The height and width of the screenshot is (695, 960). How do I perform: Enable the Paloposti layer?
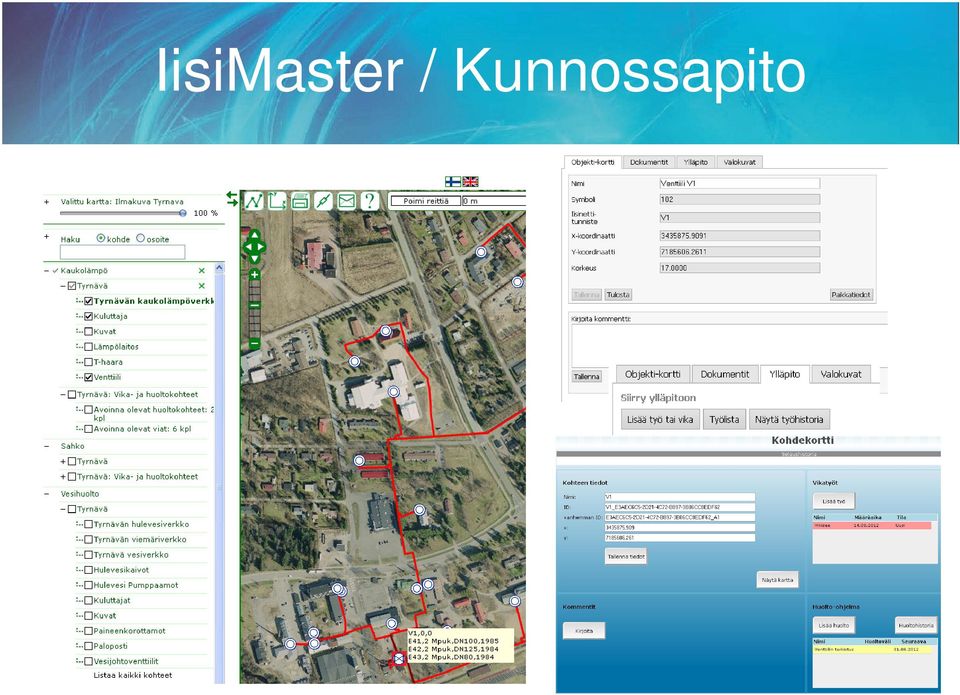[x=88, y=646]
